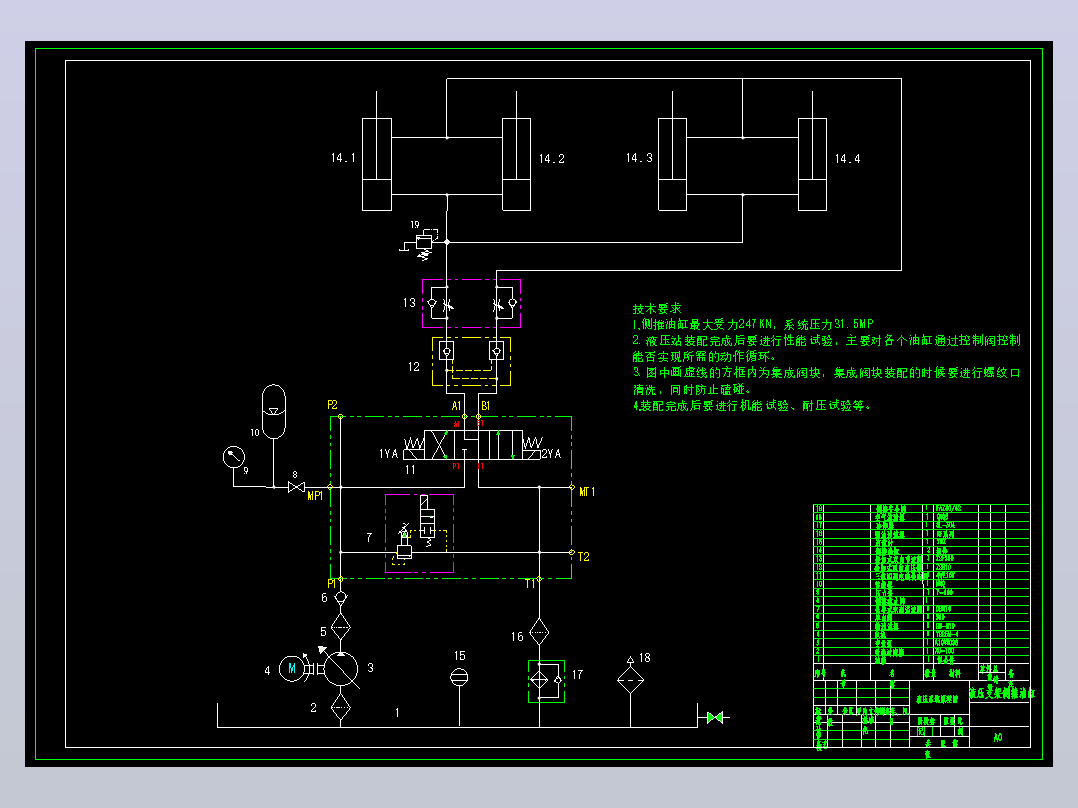This screenshot has height=808, width=1078.
Task: Click the accumulator symbol labeled 10
Action: click(274, 411)
